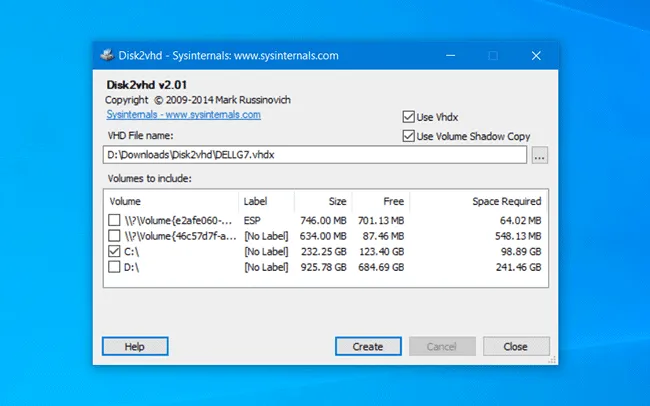Close the window using the X icon
Image resolution: width=650 pixels, height=406 pixels.
(536, 56)
